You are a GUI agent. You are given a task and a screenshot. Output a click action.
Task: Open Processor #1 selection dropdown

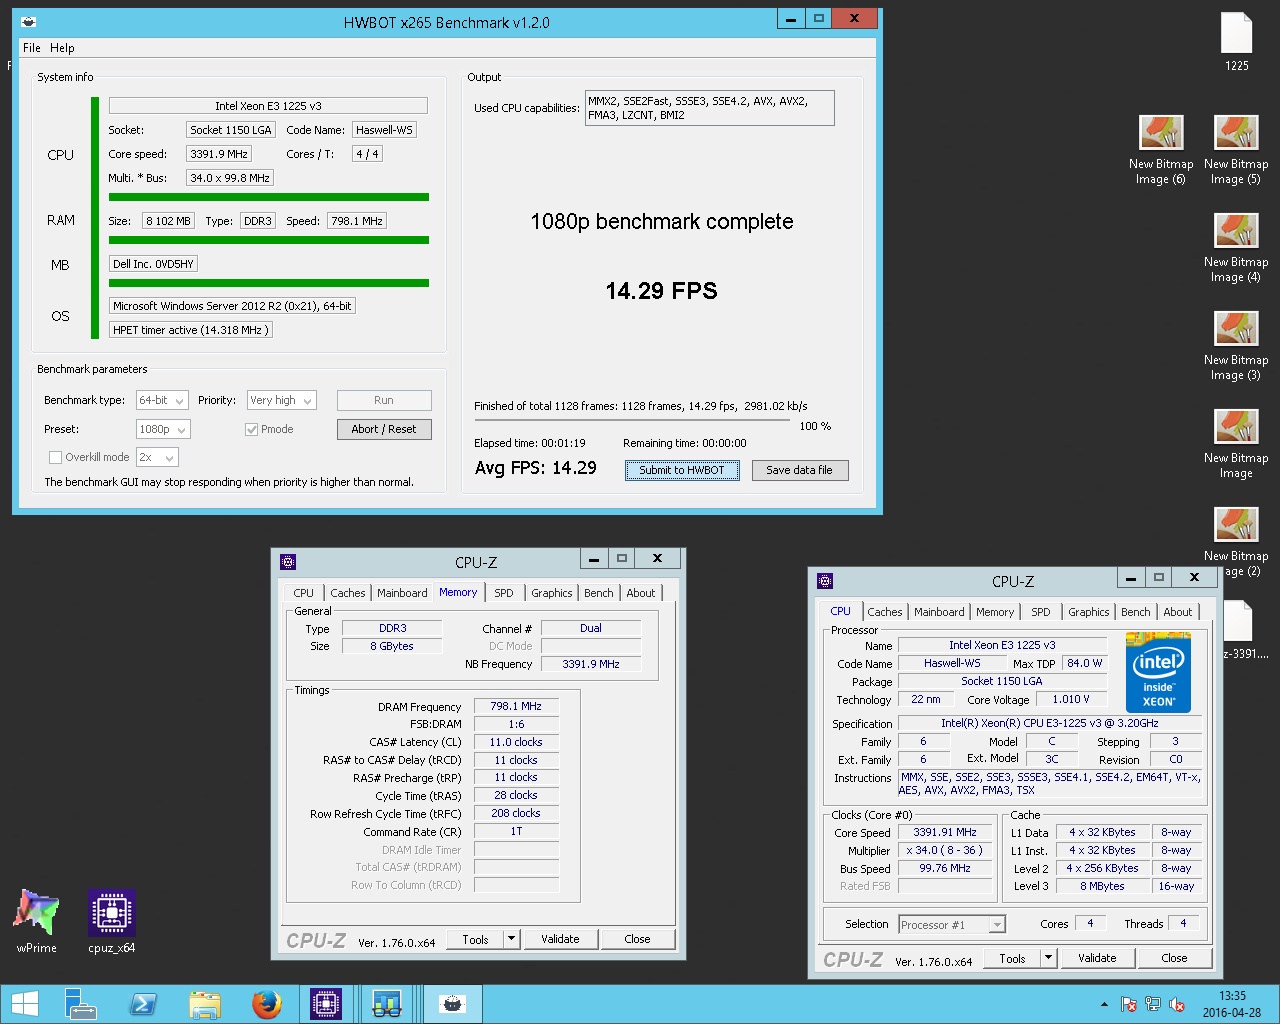coord(951,925)
